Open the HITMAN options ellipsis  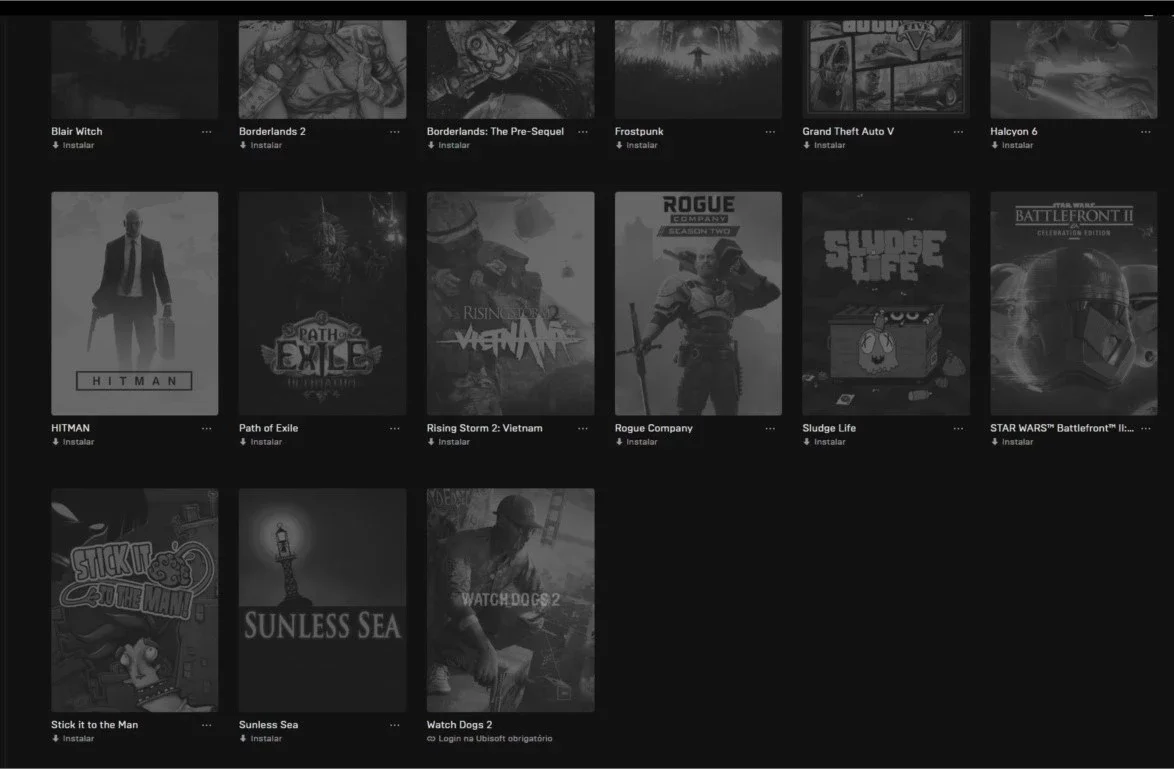[x=207, y=428]
